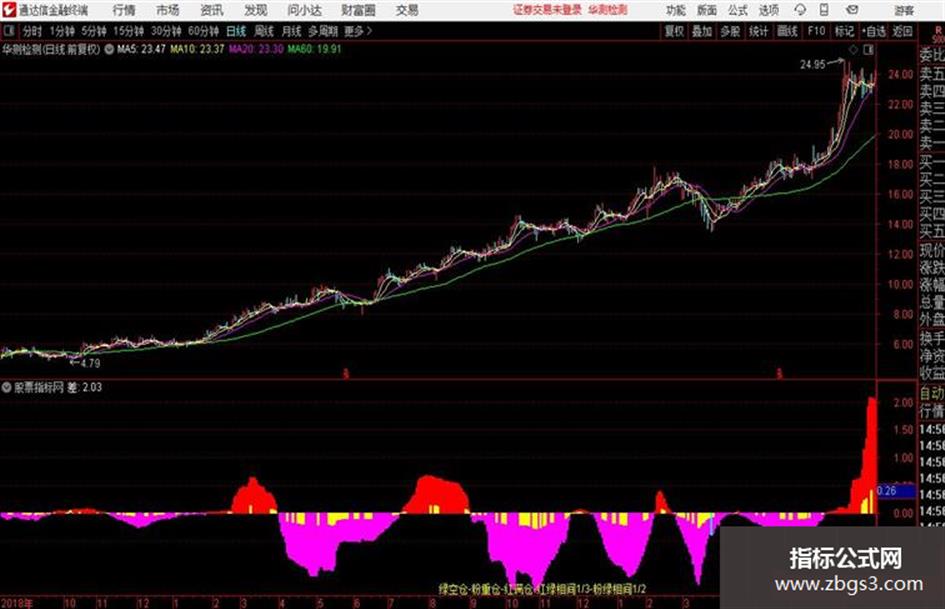Click the 自动 label in right panel
This screenshot has width=945, height=609.
(932, 394)
